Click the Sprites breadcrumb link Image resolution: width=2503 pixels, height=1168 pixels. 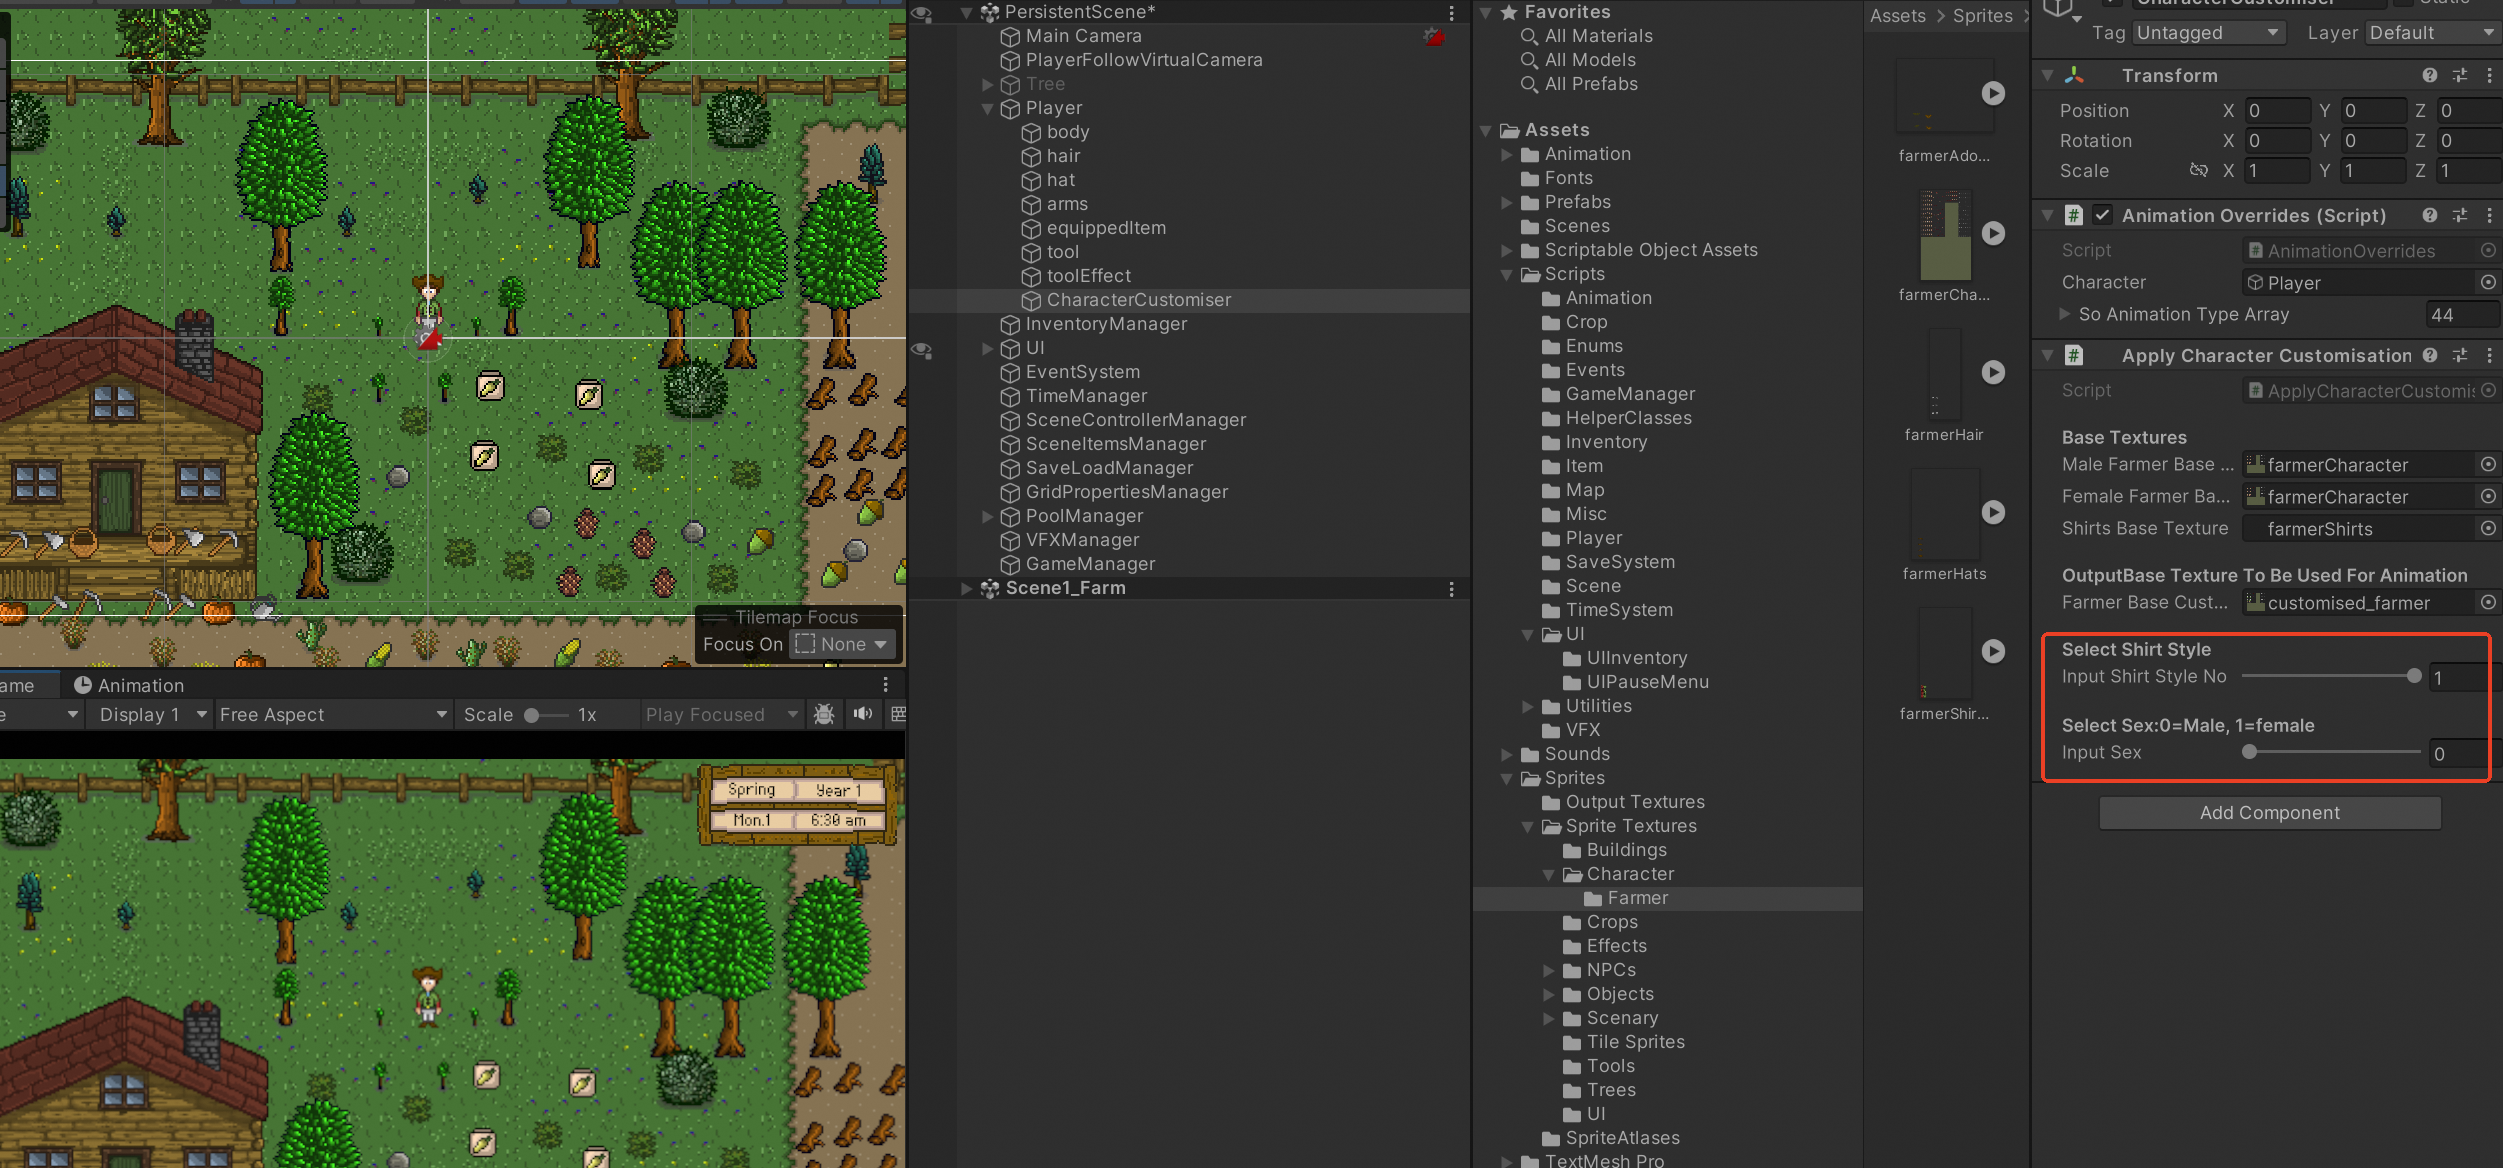tap(1982, 16)
